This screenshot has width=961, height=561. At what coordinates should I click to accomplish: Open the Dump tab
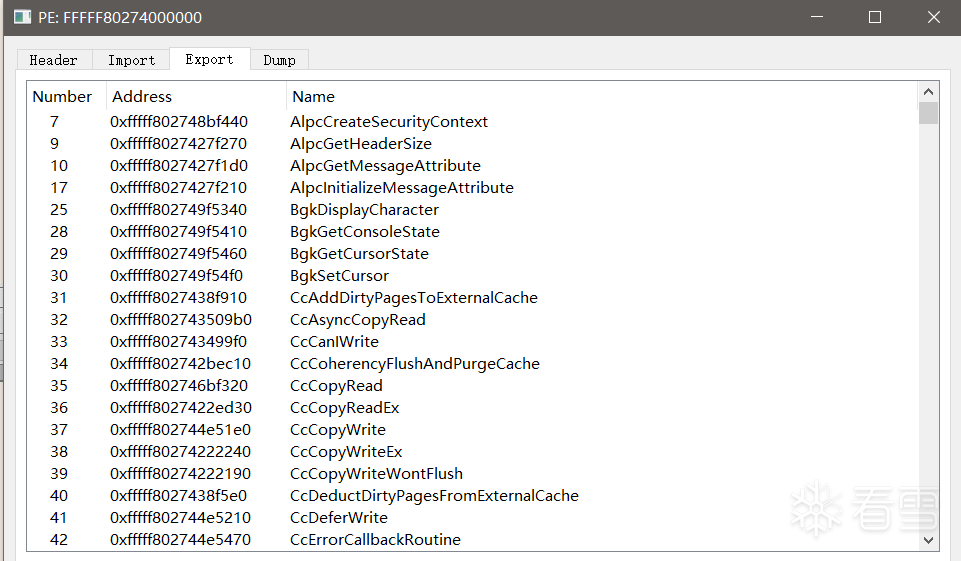pyautogui.click(x=279, y=60)
